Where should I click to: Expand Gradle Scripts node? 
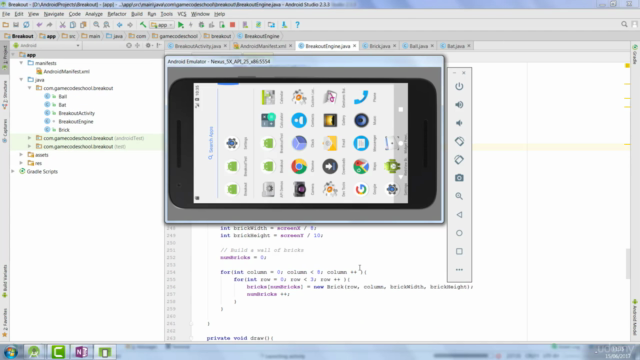click(x=13, y=171)
